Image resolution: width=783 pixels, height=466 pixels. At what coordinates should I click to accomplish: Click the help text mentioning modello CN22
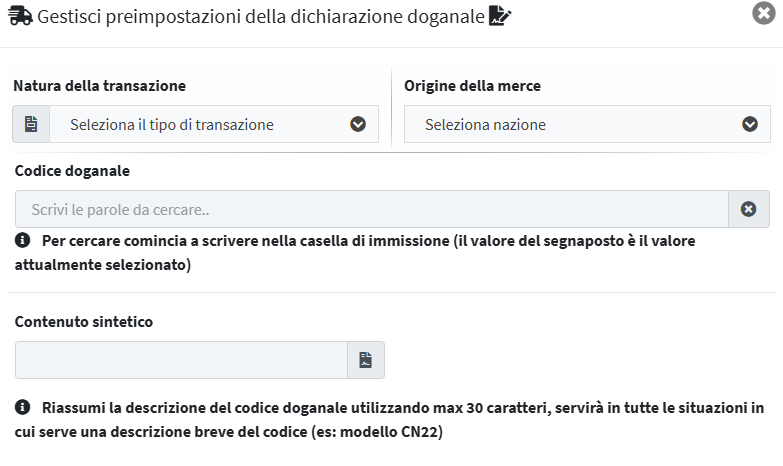[390, 420]
